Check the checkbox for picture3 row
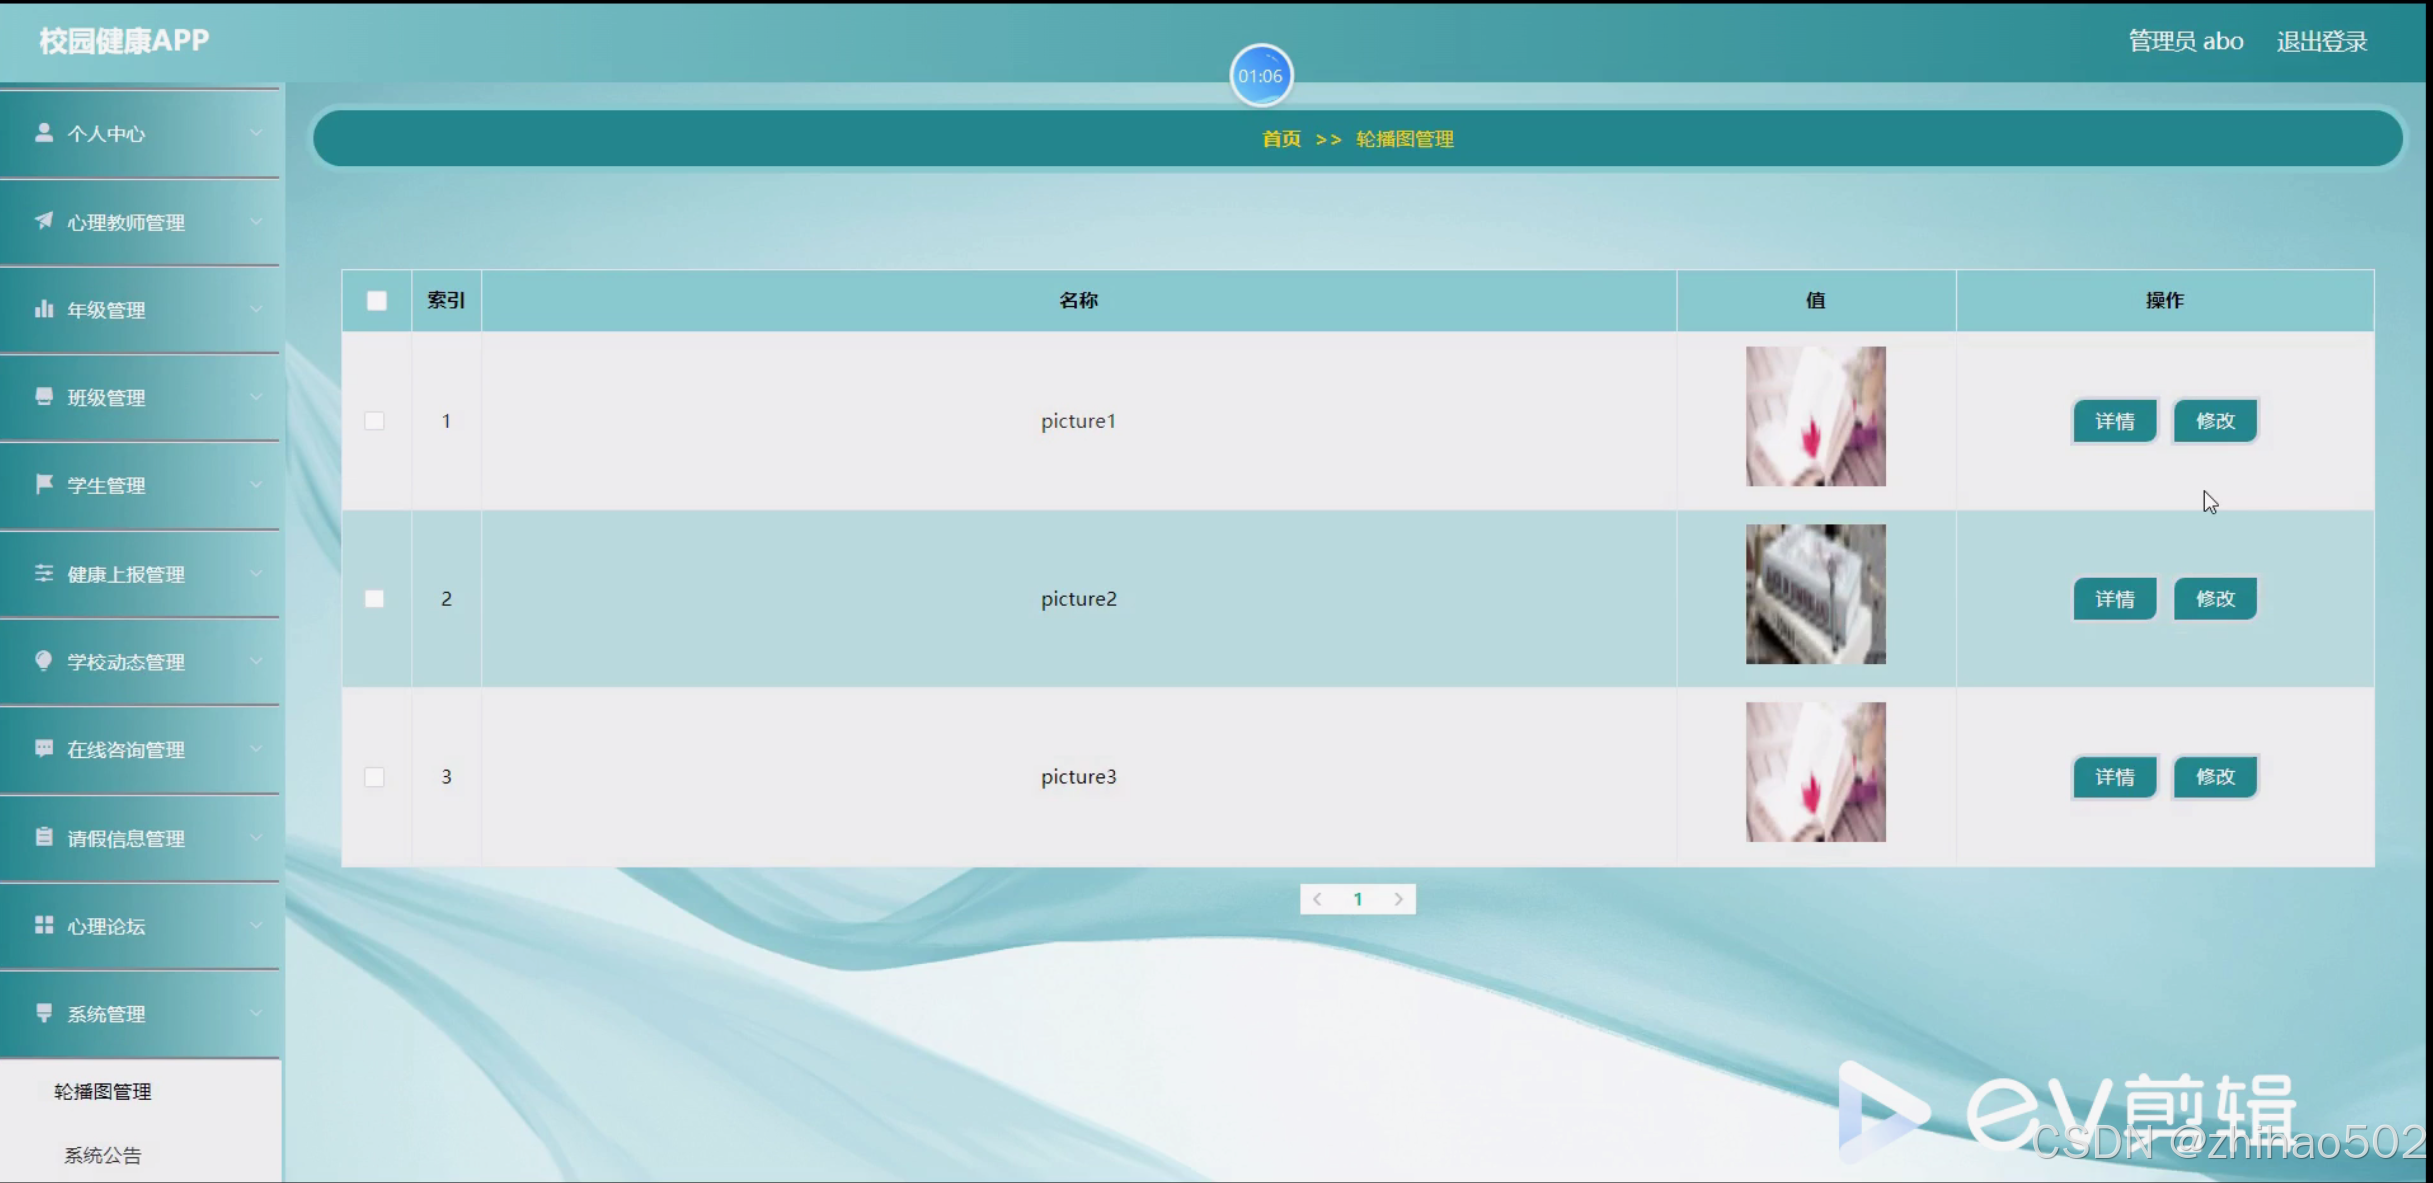Viewport: 2433px width, 1183px height. [374, 777]
